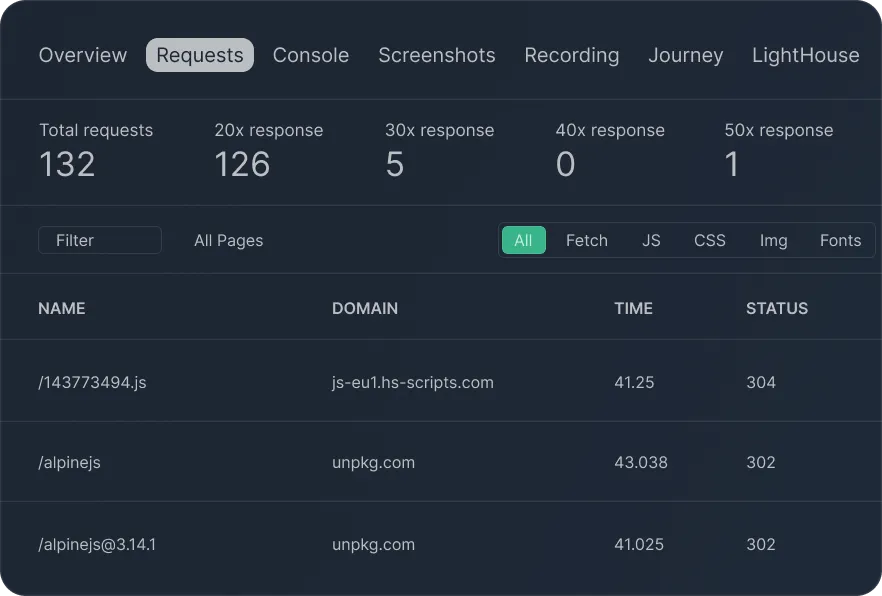This screenshot has width=882, height=596.
Task: Open the /143773494.js request row
Action: click(441, 382)
